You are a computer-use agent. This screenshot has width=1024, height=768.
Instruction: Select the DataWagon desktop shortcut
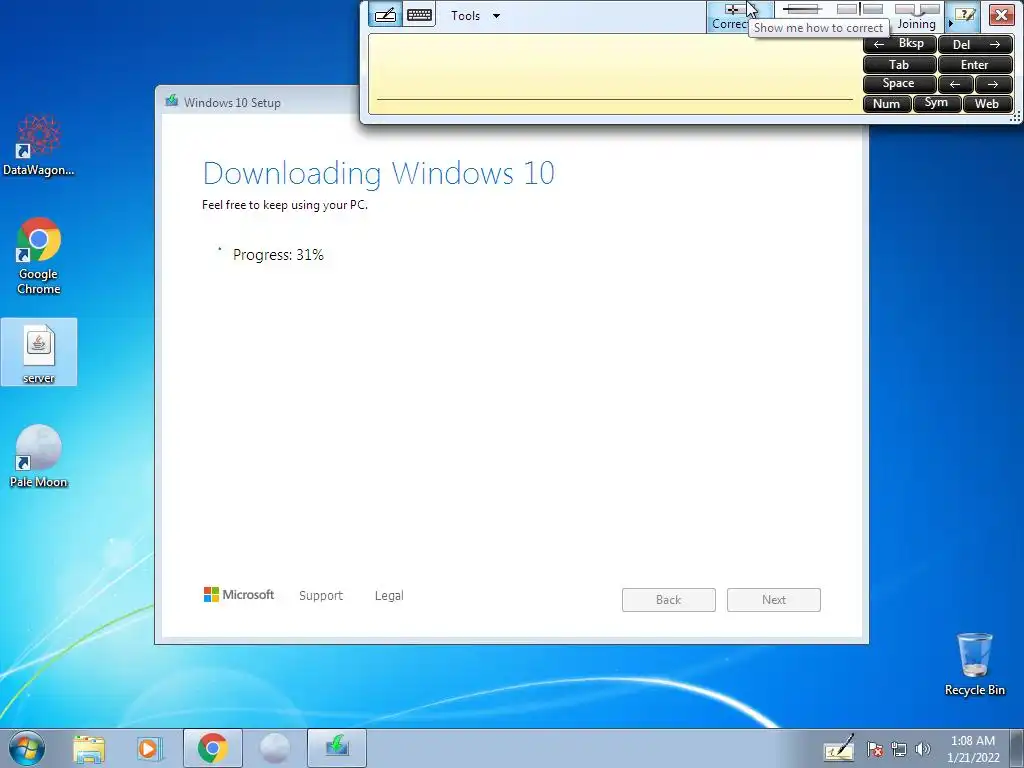click(x=39, y=146)
